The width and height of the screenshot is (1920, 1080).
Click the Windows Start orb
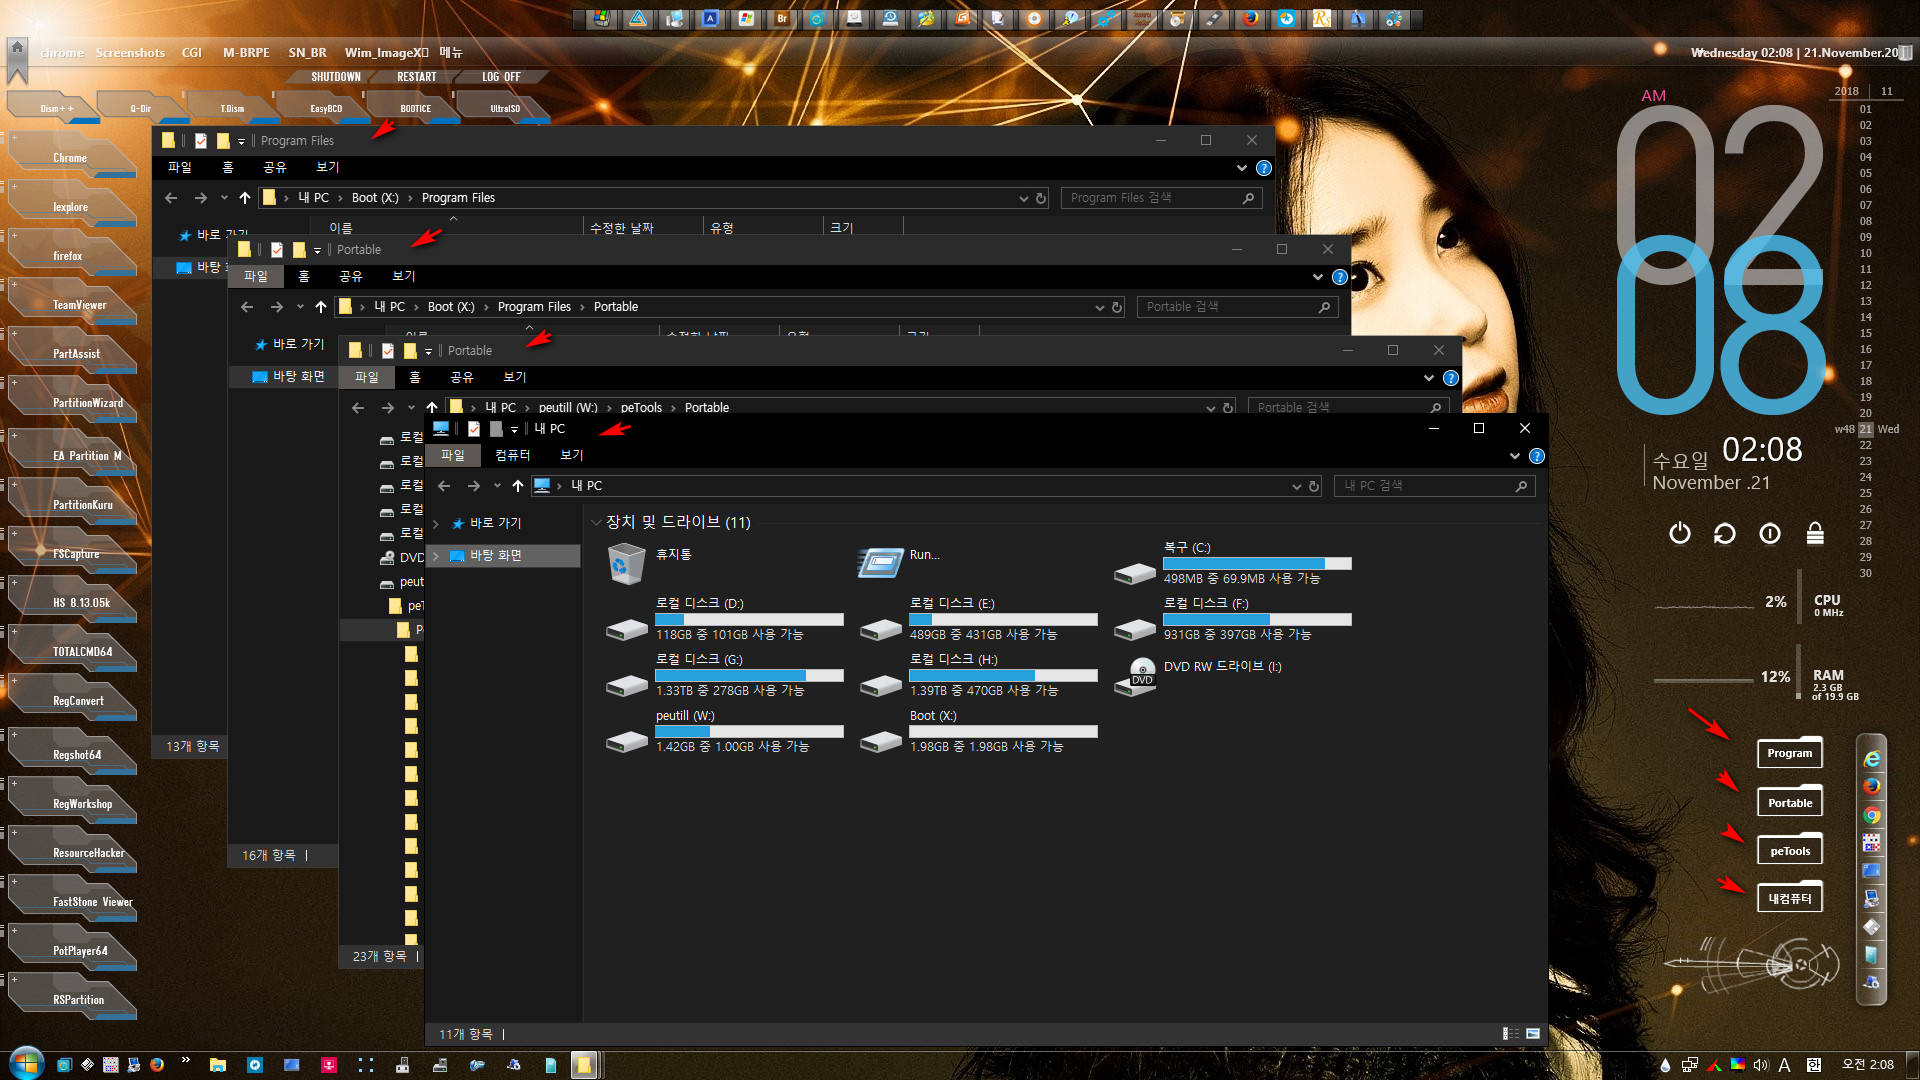[26, 1063]
